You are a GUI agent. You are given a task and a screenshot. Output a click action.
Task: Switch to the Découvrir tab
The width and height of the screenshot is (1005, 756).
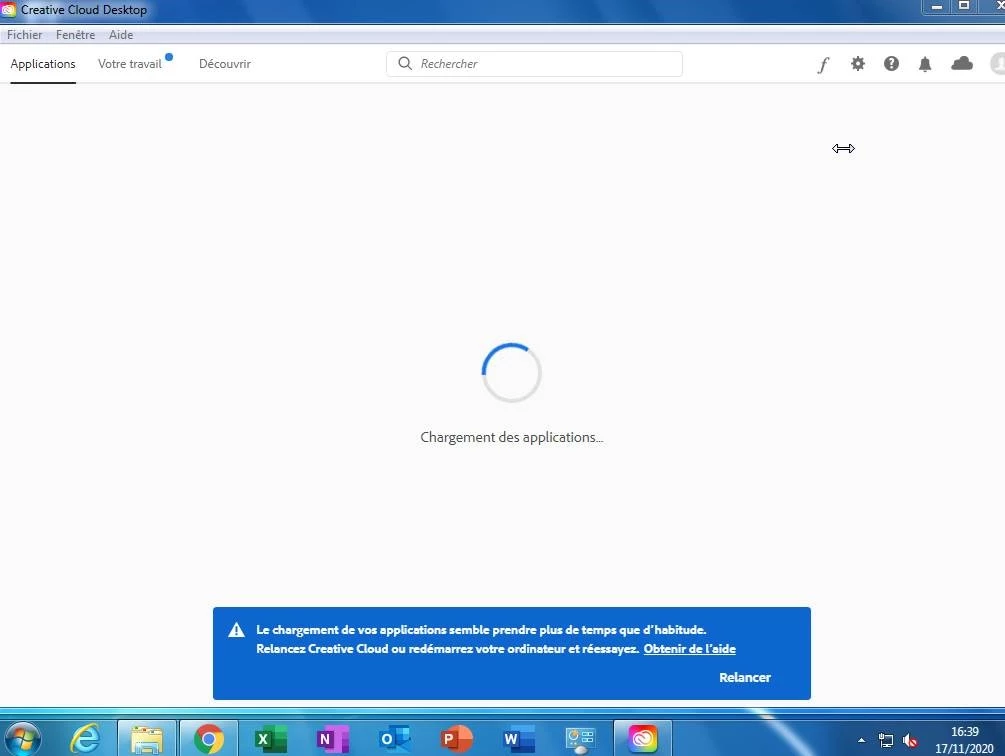(225, 64)
